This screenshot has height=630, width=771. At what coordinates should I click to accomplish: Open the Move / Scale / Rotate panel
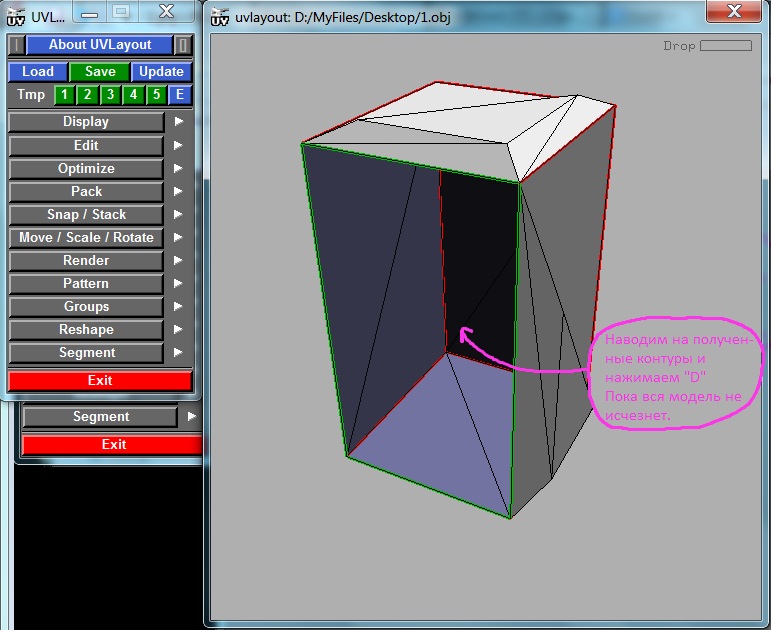[x=86, y=237]
